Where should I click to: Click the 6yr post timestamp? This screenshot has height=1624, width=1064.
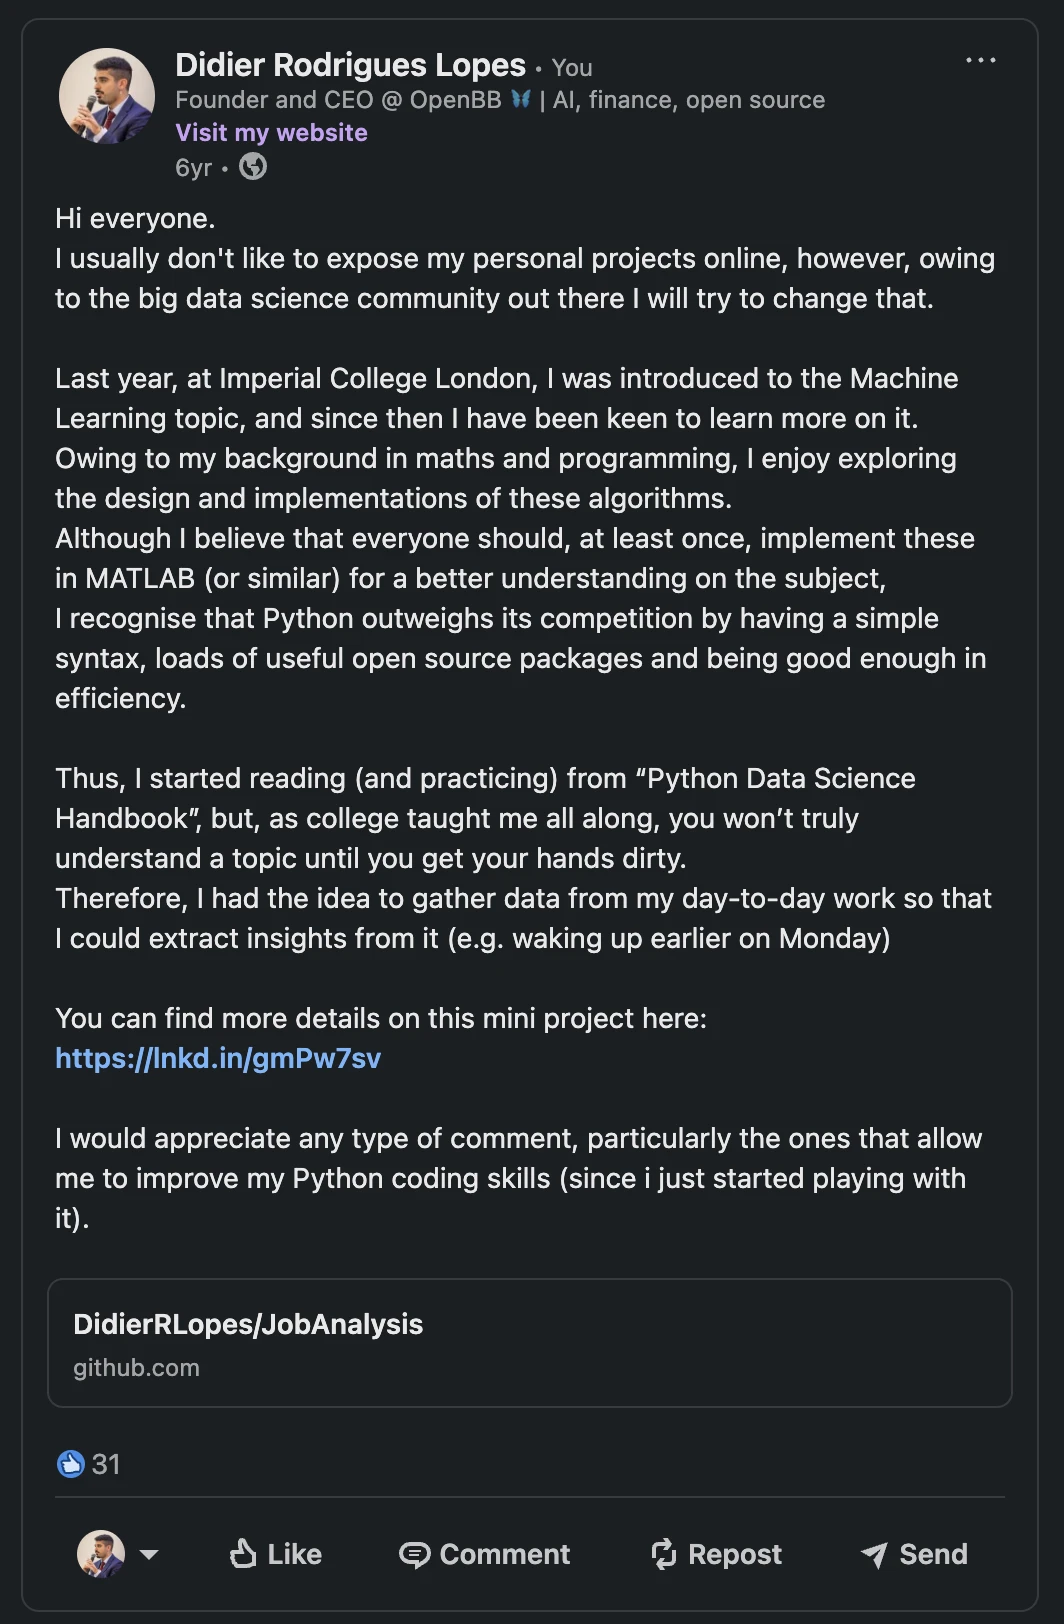pos(193,167)
